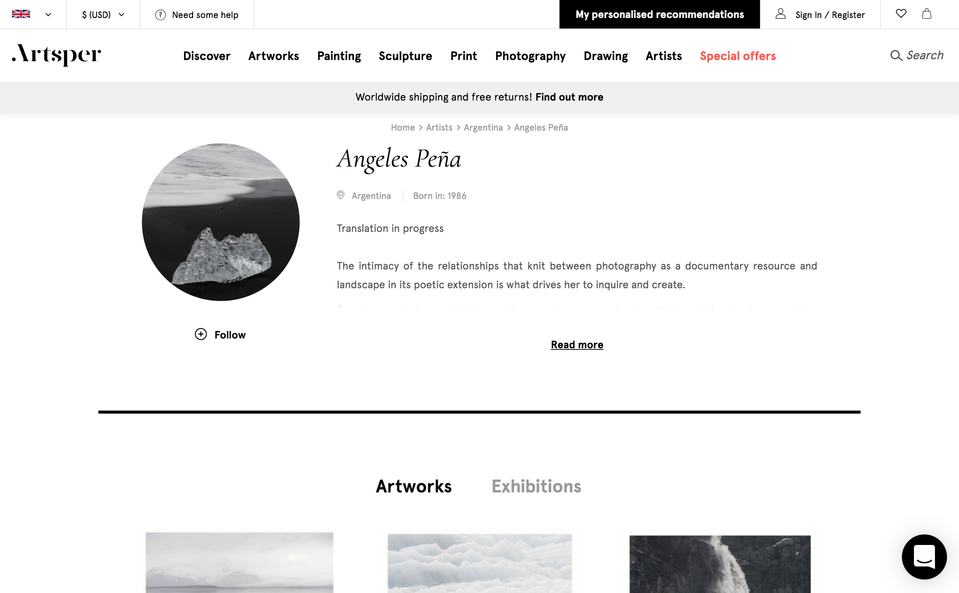The width and height of the screenshot is (959, 593).
Task: Click the user account icon
Action: (780, 13)
